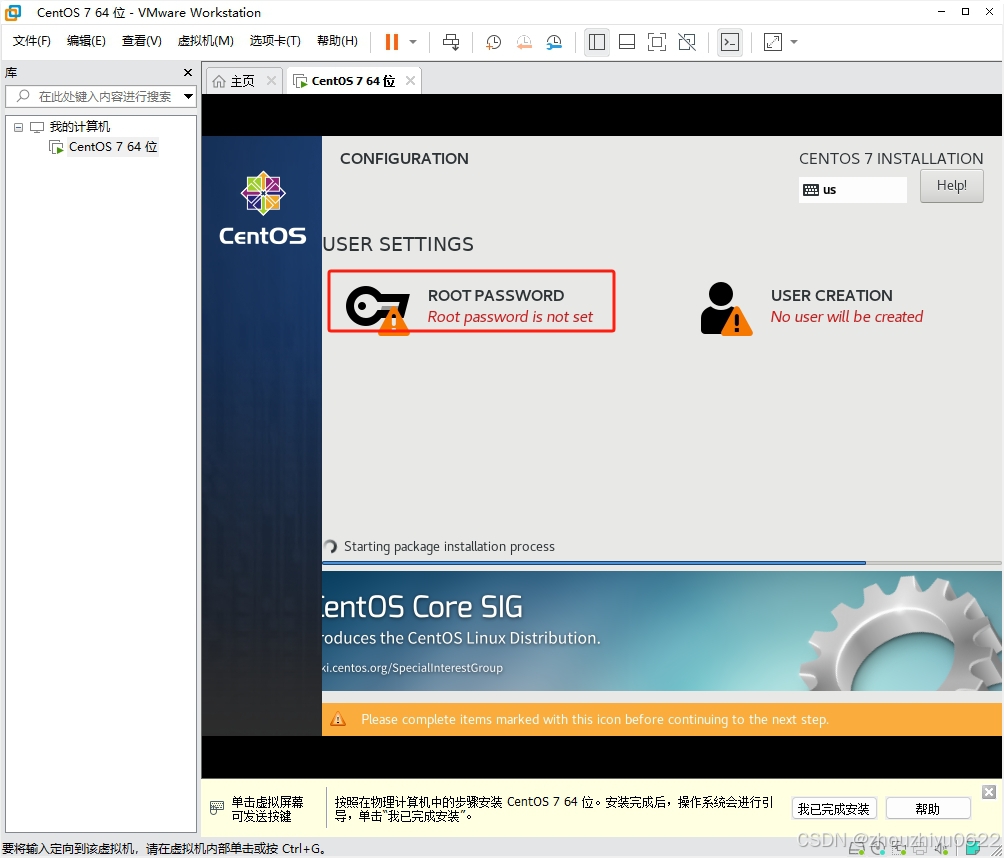The width and height of the screenshot is (1004, 858).
Task: Click the installation progress bar
Action: point(661,563)
